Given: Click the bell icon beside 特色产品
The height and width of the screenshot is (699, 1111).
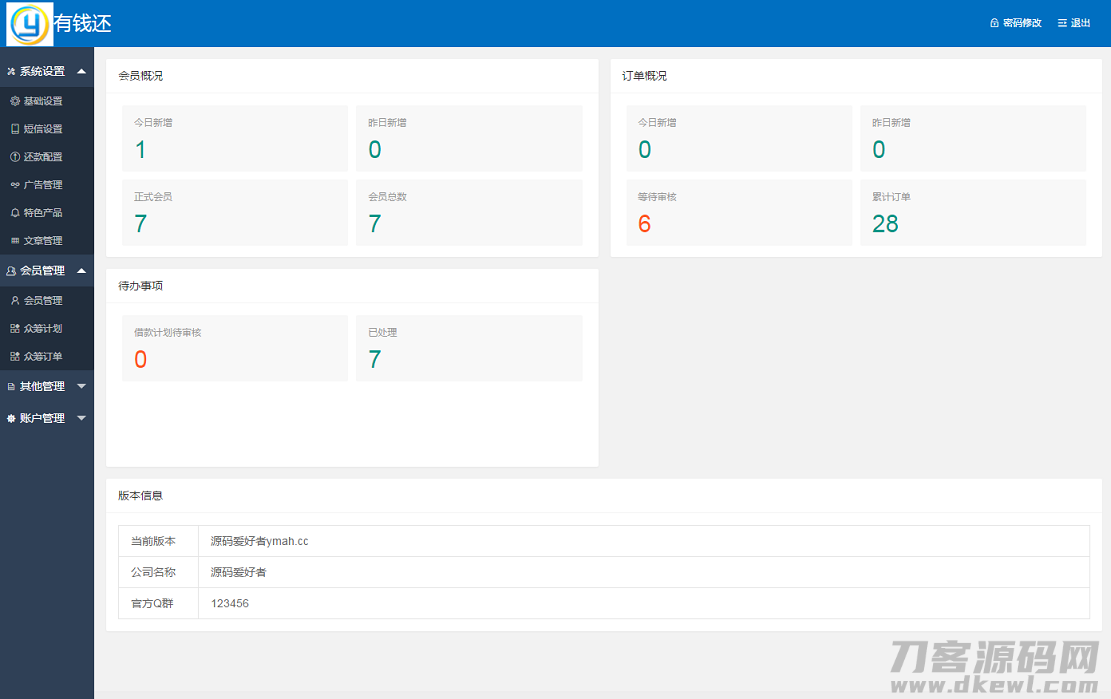Looking at the screenshot, I should coord(15,213).
